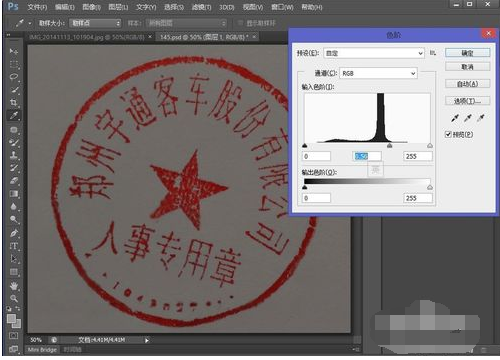This screenshot has height=360, width=500.
Task: Switch to the IMG_20141113_101904.jpg tab
Action: click(x=87, y=37)
